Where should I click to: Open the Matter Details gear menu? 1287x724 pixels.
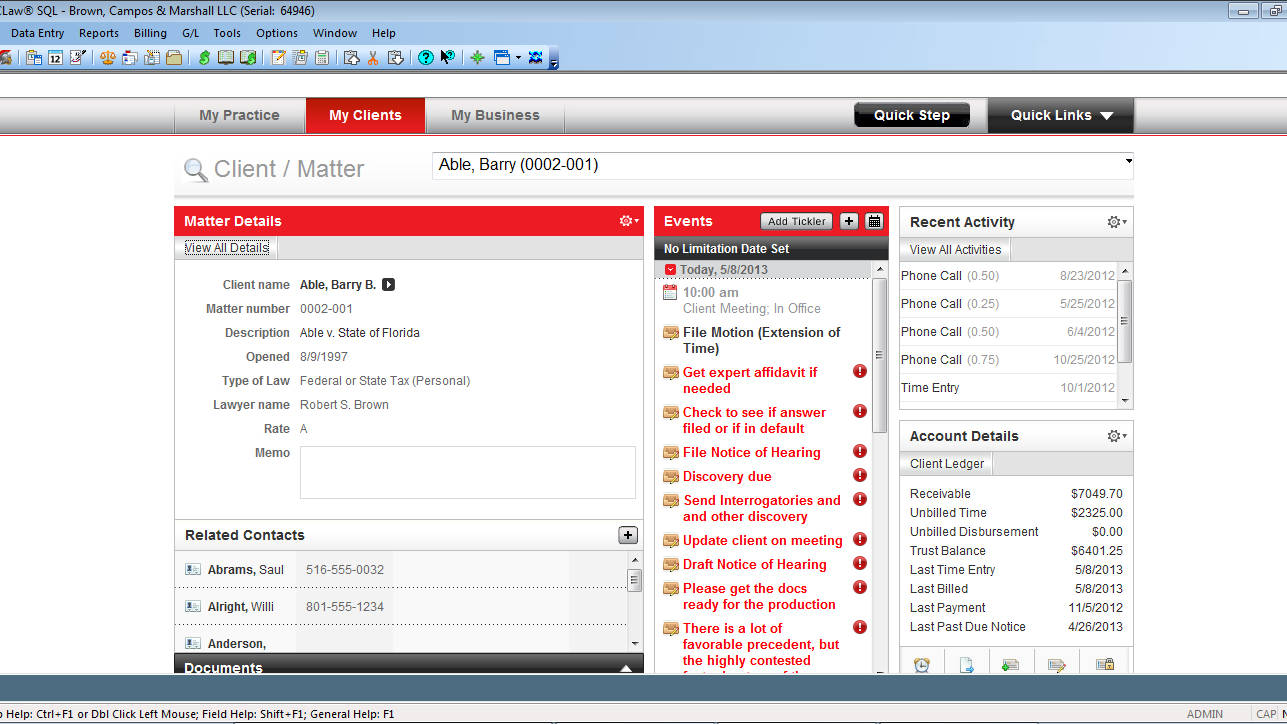[x=627, y=220]
